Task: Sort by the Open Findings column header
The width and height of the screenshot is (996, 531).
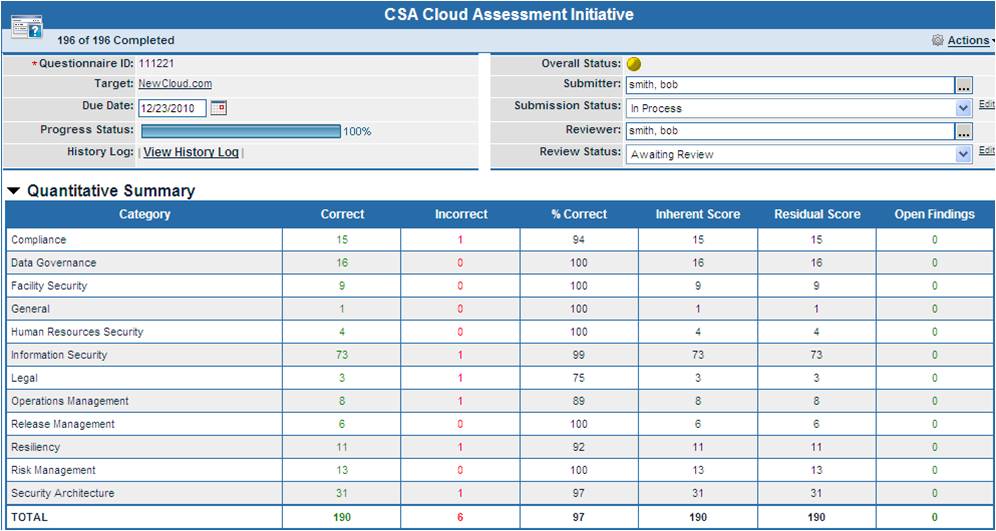Action: 934,215
